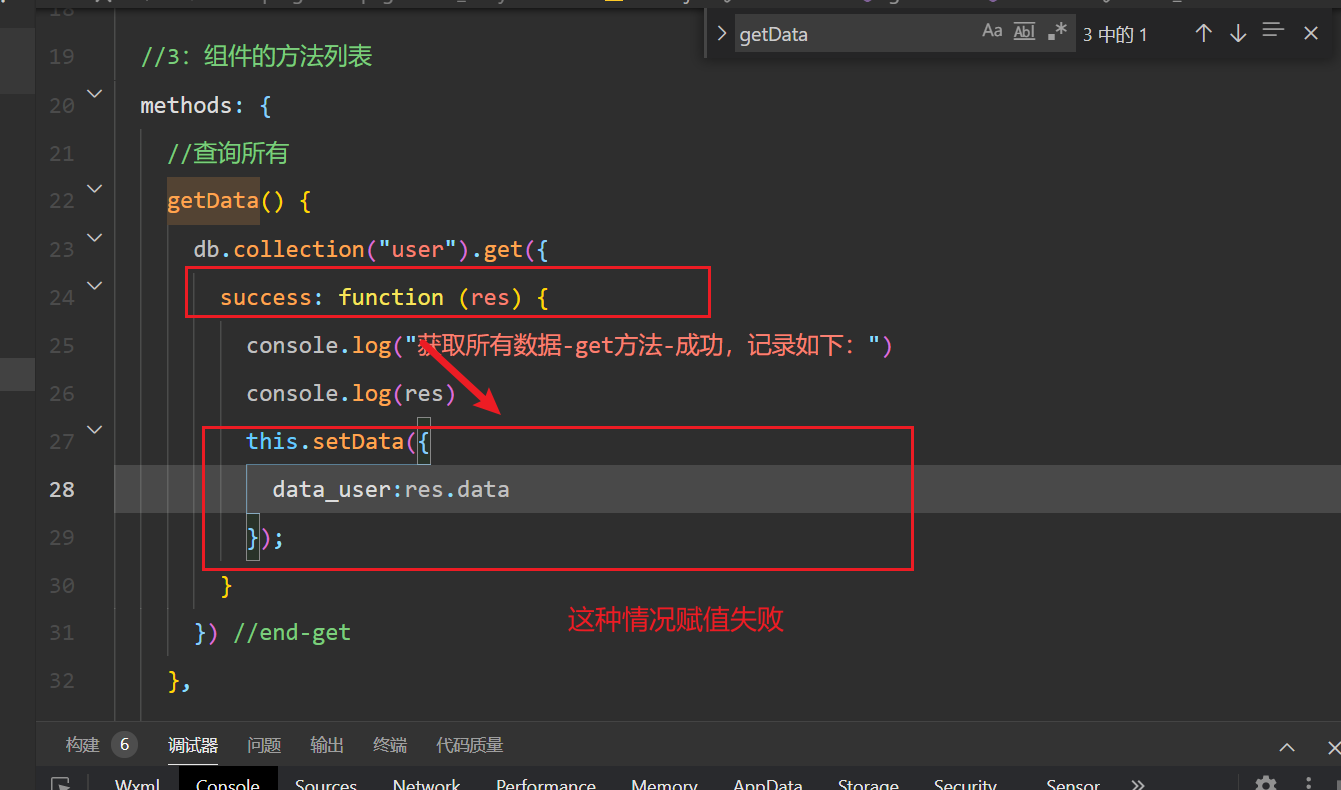This screenshot has width=1341, height=790.
Task: Open the Console panel
Action: [228, 783]
